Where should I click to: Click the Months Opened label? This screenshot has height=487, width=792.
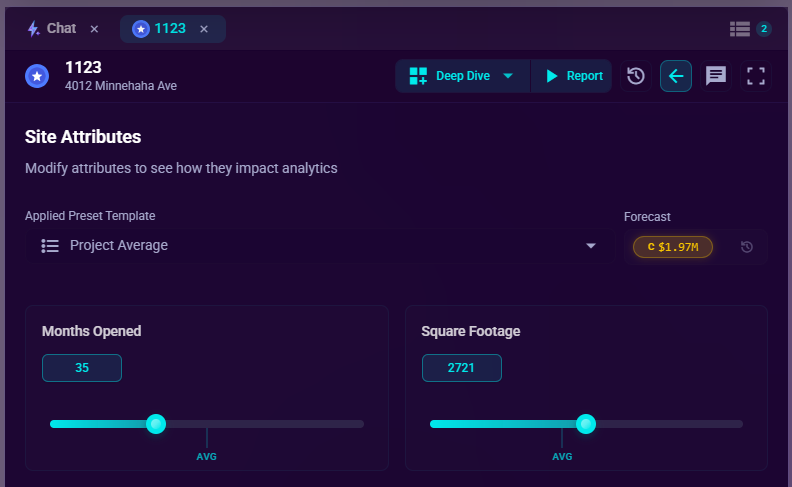[91, 331]
